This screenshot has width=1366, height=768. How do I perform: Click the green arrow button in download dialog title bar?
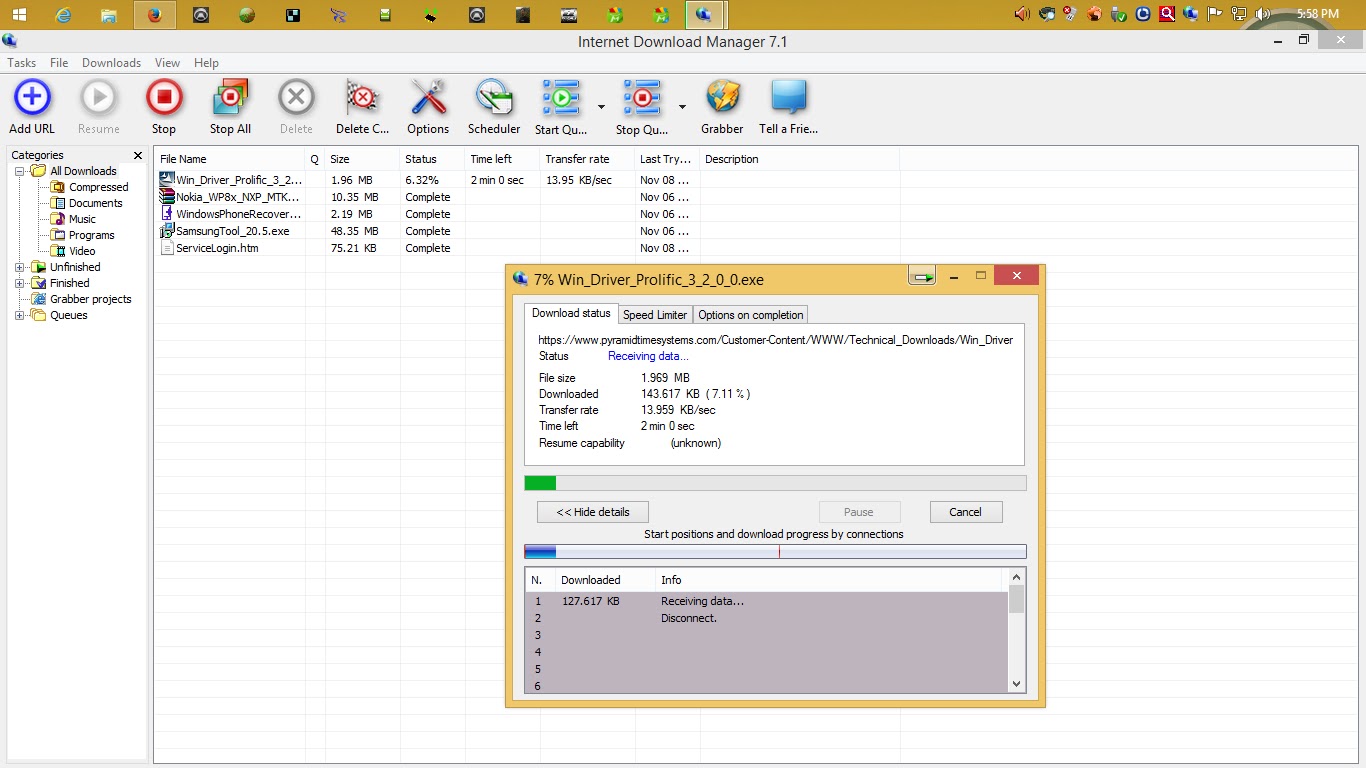pos(922,276)
